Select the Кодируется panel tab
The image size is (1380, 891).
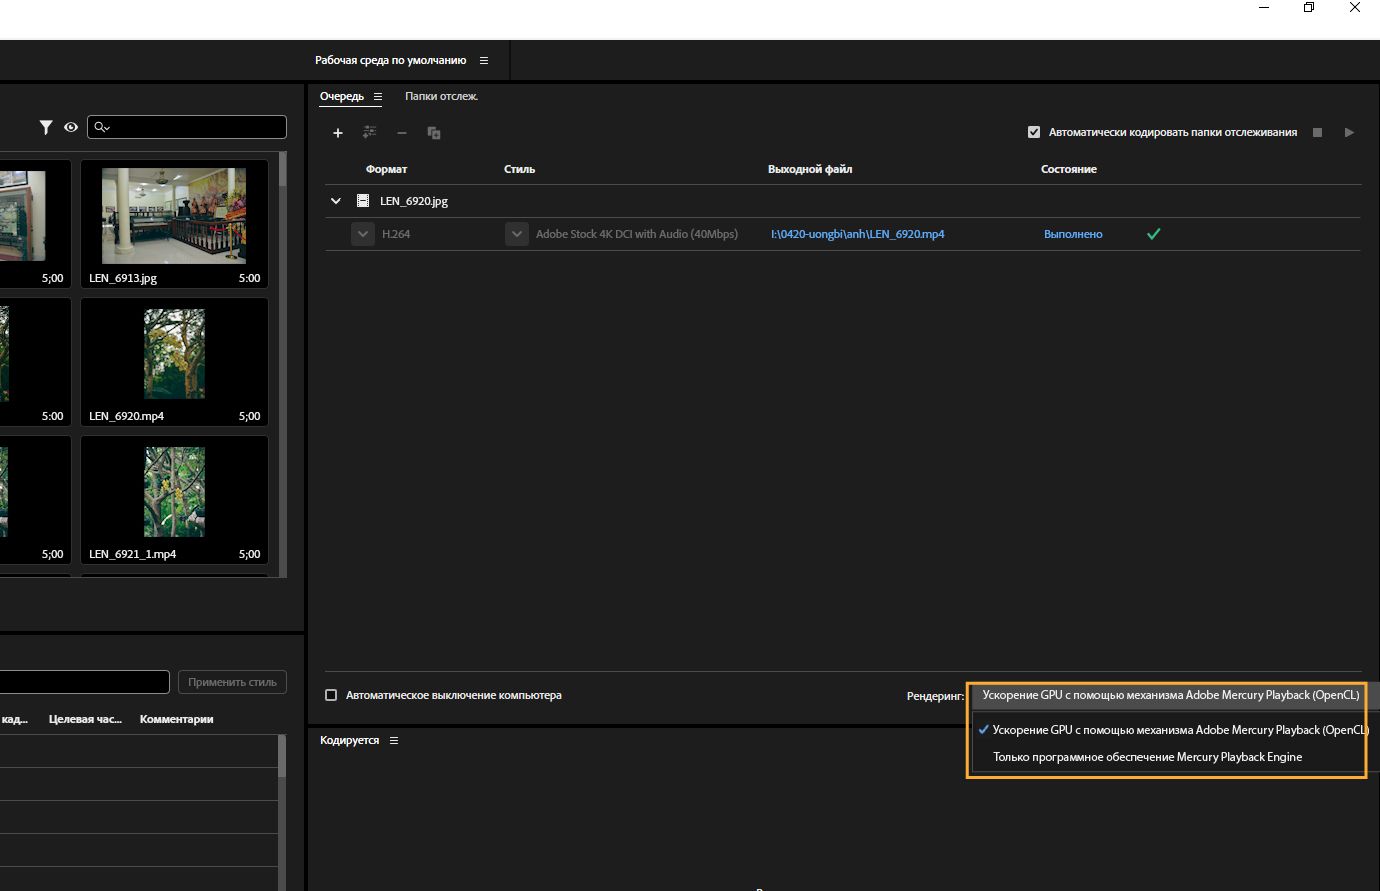pyautogui.click(x=349, y=741)
